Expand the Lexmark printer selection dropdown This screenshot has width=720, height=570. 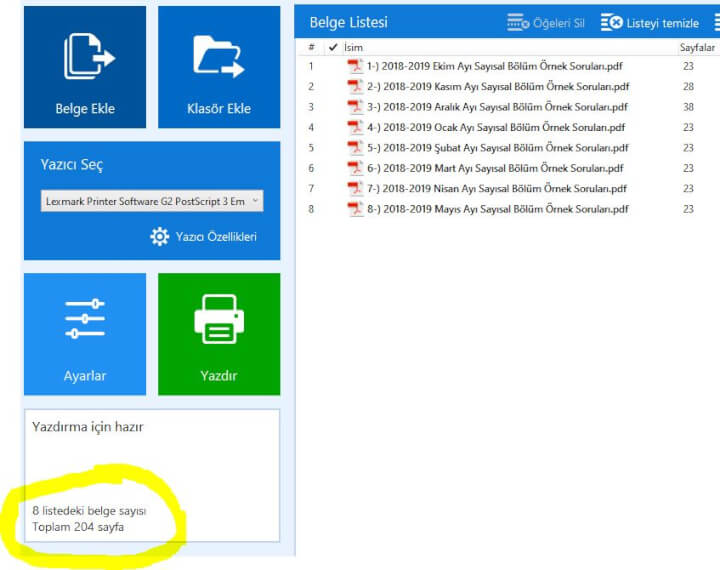[x=152, y=201]
